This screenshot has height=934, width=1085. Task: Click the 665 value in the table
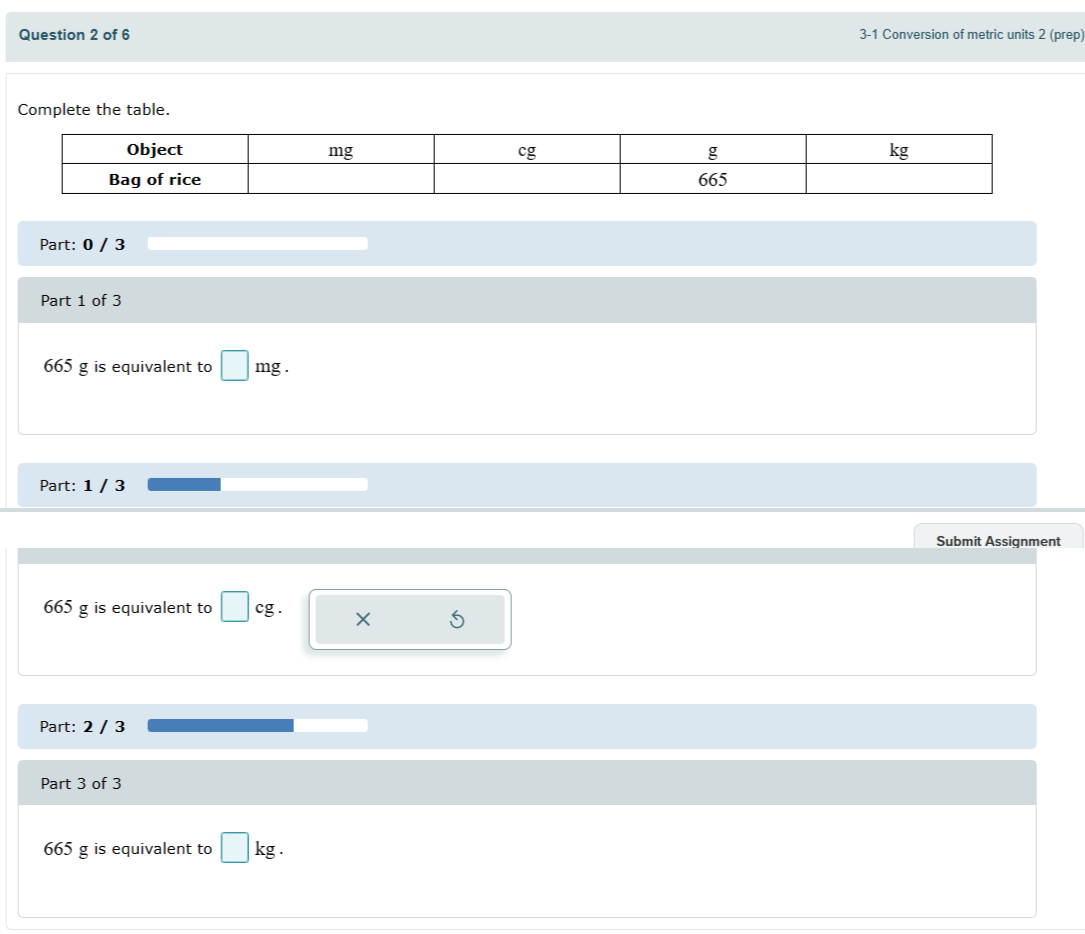tap(713, 180)
